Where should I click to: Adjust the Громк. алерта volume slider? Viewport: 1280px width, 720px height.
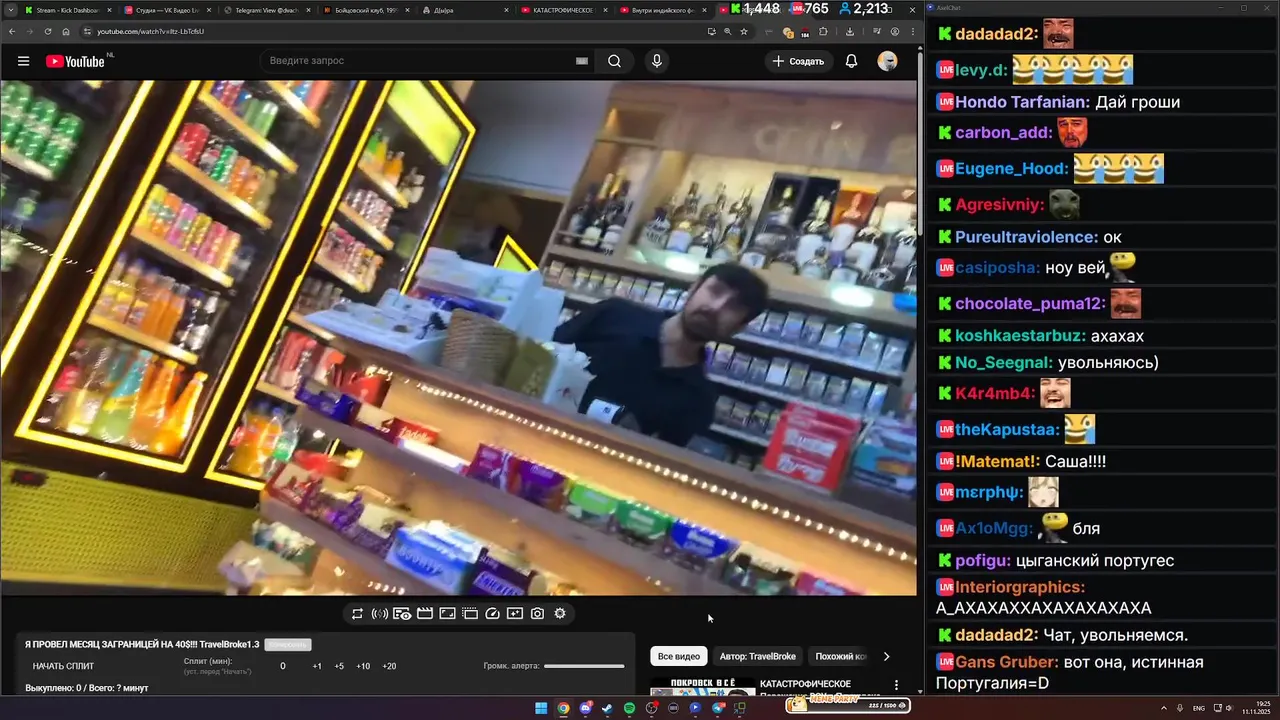[584, 666]
